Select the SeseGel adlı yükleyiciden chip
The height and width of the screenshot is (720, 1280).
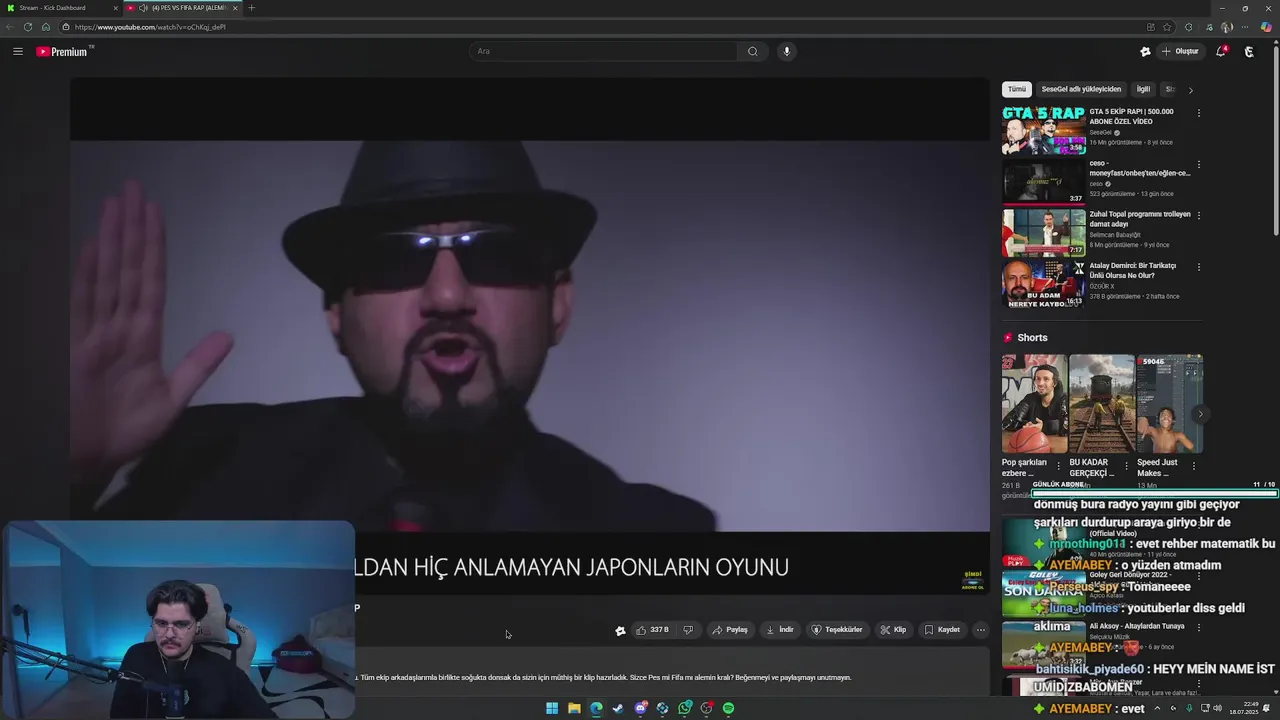1081,89
